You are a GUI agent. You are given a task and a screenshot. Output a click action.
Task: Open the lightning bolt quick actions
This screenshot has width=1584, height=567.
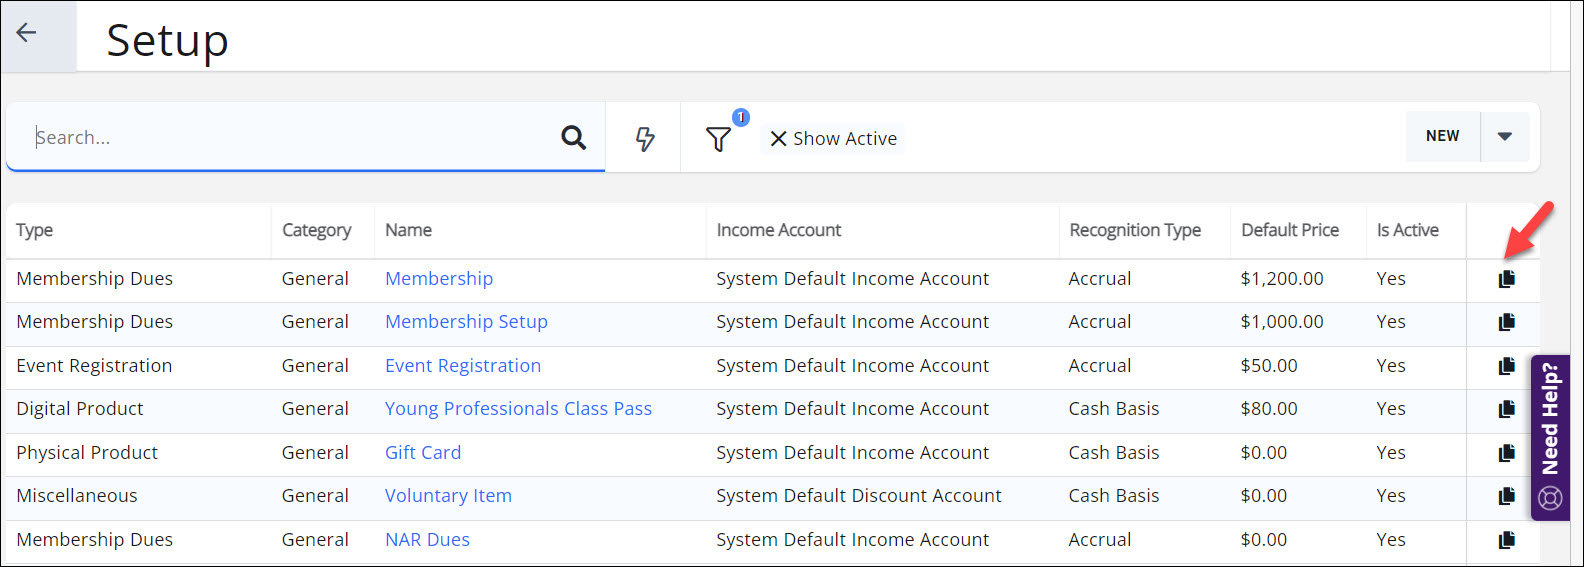[x=645, y=138]
